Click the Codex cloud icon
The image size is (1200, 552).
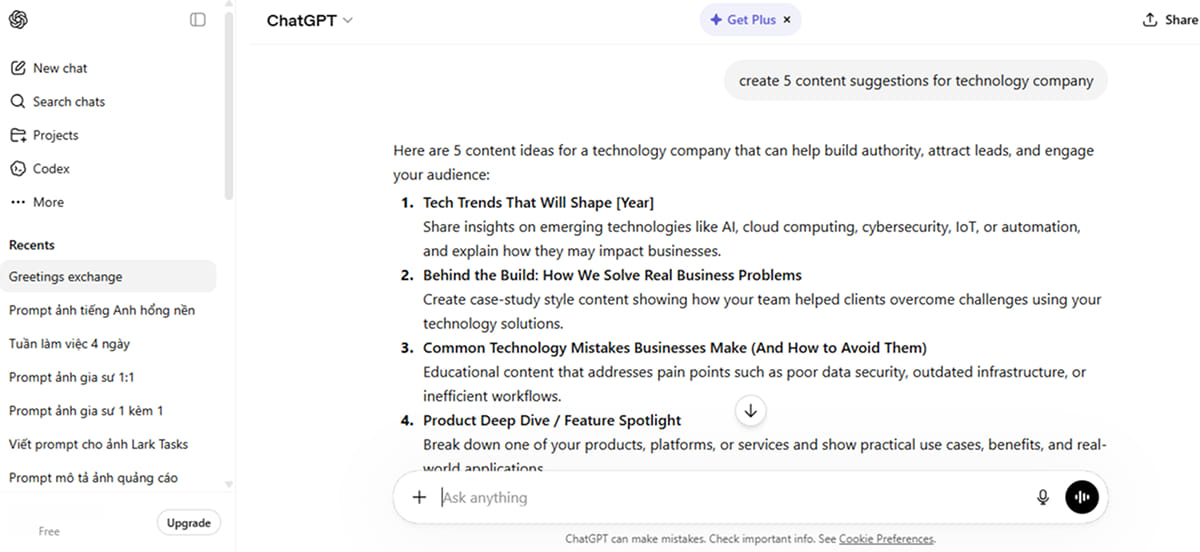(18, 168)
